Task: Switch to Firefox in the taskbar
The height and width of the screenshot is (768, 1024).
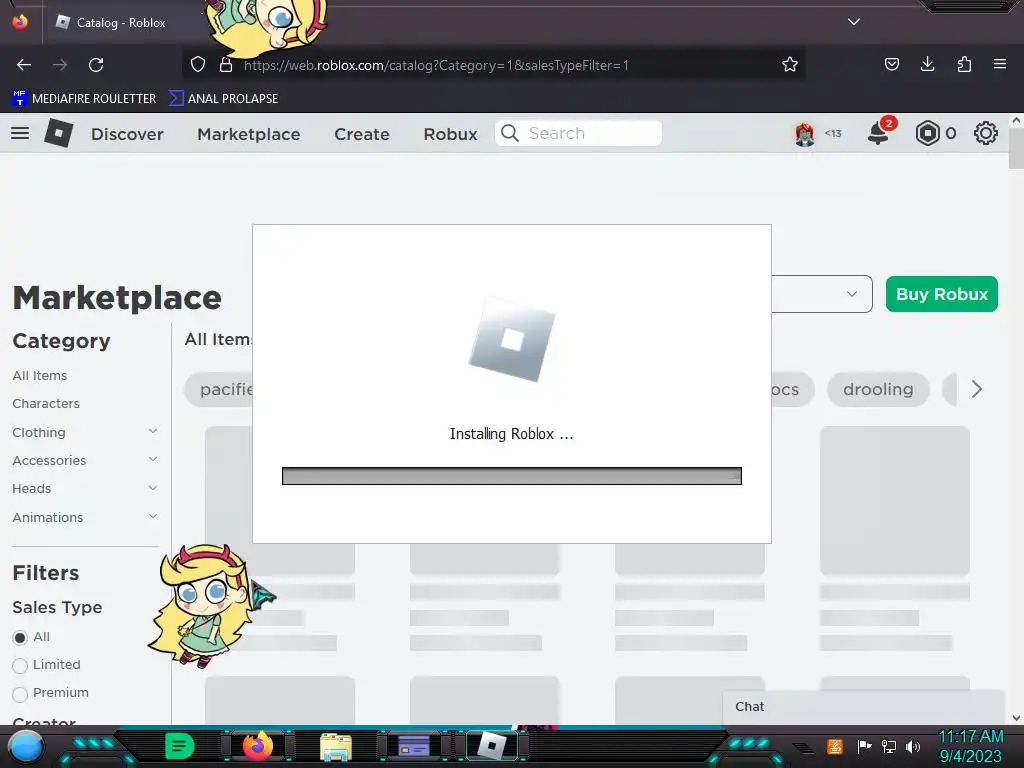Action: pyautogui.click(x=257, y=746)
